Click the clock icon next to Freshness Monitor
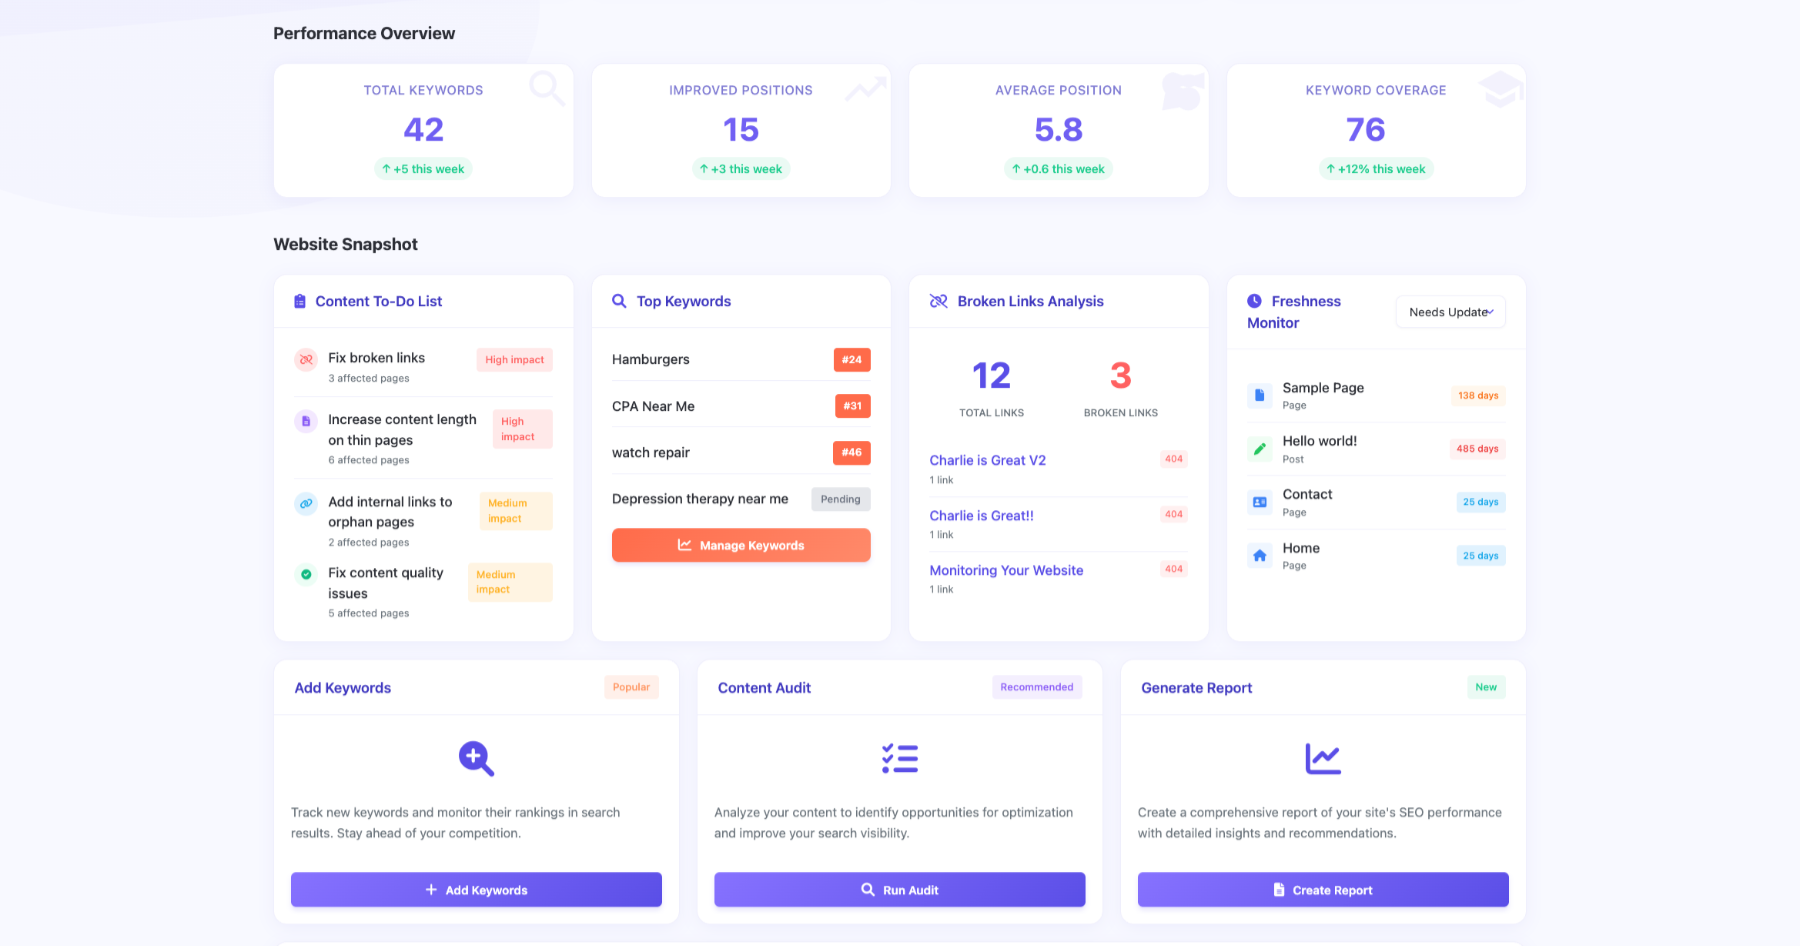Viewport: 1800px width, 946px height. 1254,300
